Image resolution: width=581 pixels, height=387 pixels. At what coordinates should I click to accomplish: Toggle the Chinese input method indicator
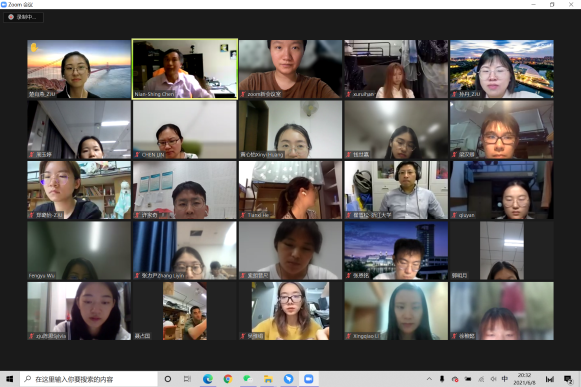[x=504, y=379]
